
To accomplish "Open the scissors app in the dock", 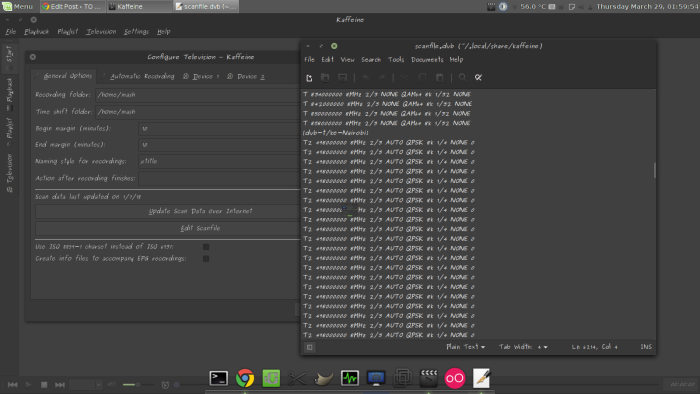I will 297,378.
